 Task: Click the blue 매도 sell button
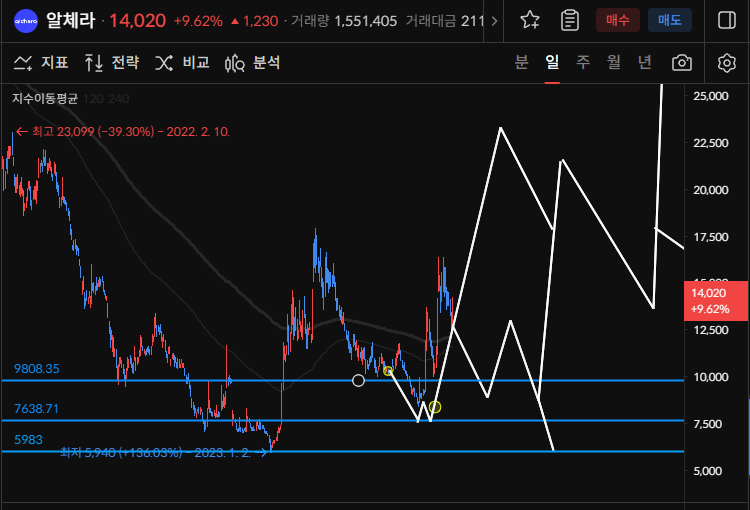pyautogui.click(x=670, y=20)
